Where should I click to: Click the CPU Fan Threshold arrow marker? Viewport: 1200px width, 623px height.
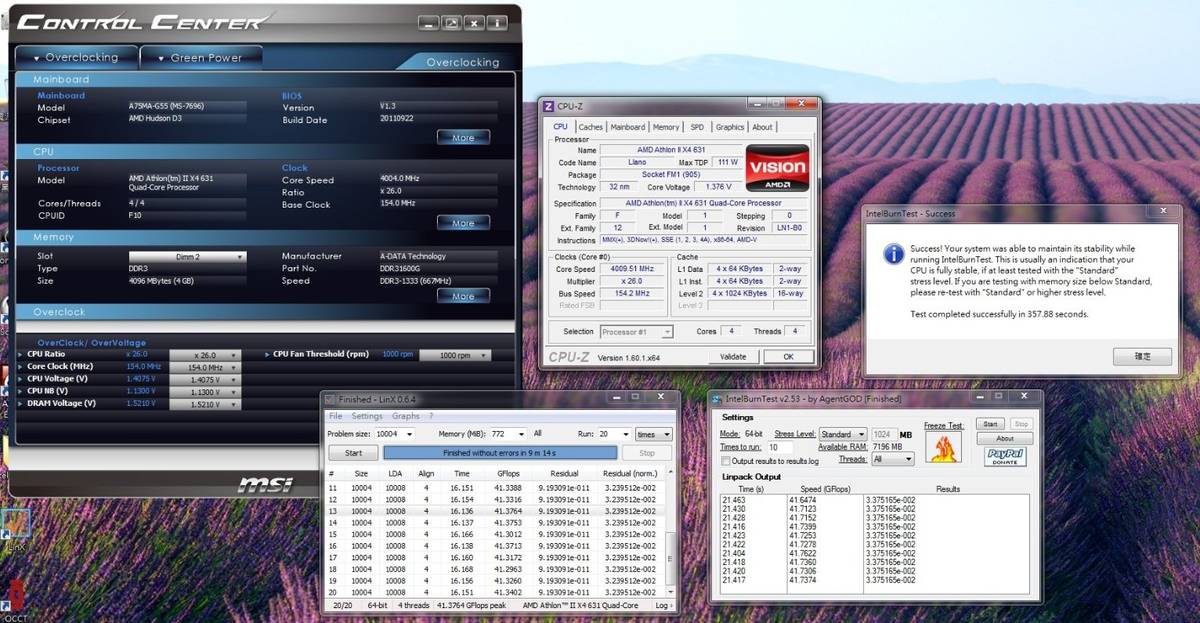268,354
